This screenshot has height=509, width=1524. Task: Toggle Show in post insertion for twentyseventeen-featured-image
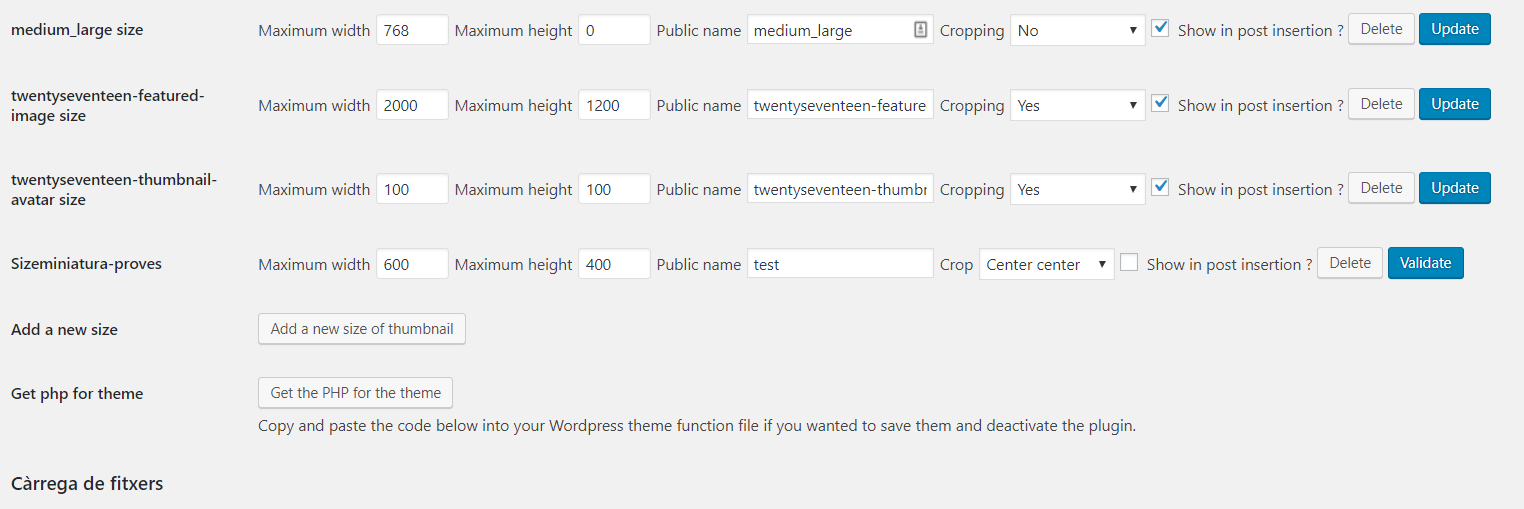pos(1160,103)
